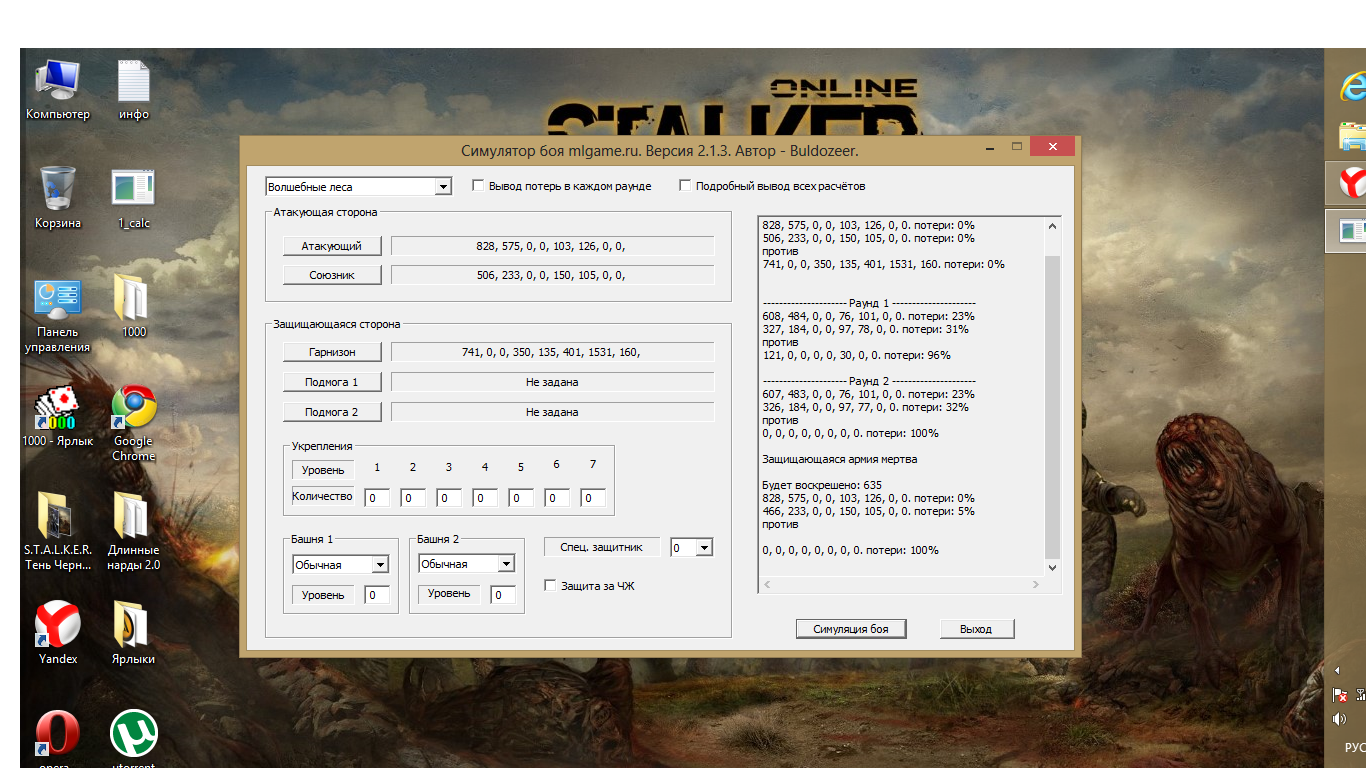
Task: Open Internet Explorer in taskbar
Action: pos(1352,87)
